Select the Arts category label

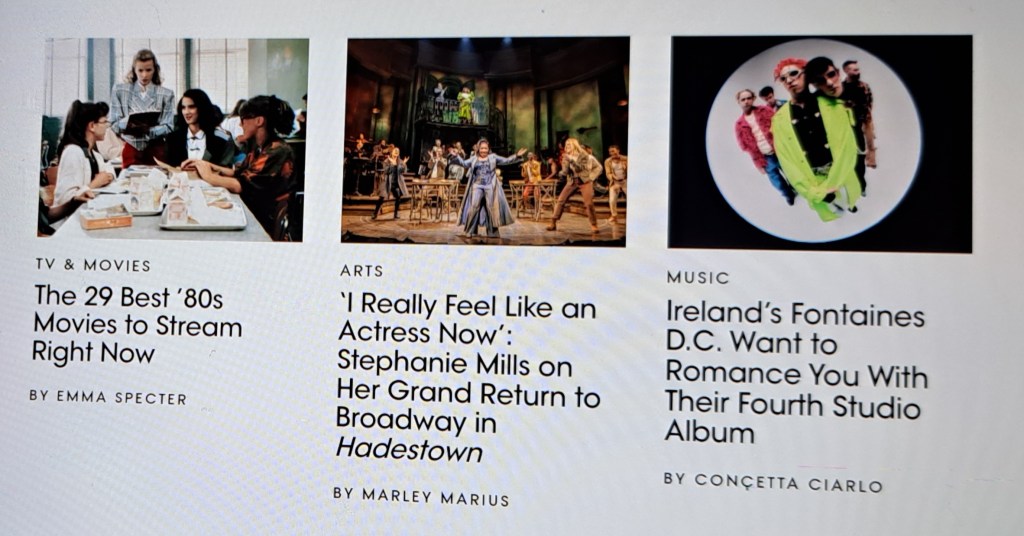361,271
